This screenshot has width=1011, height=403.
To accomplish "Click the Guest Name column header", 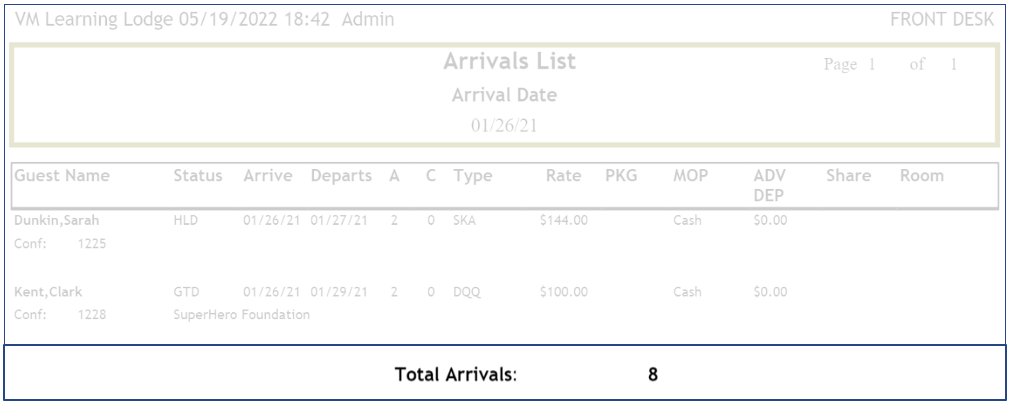I will pos(62,176).
